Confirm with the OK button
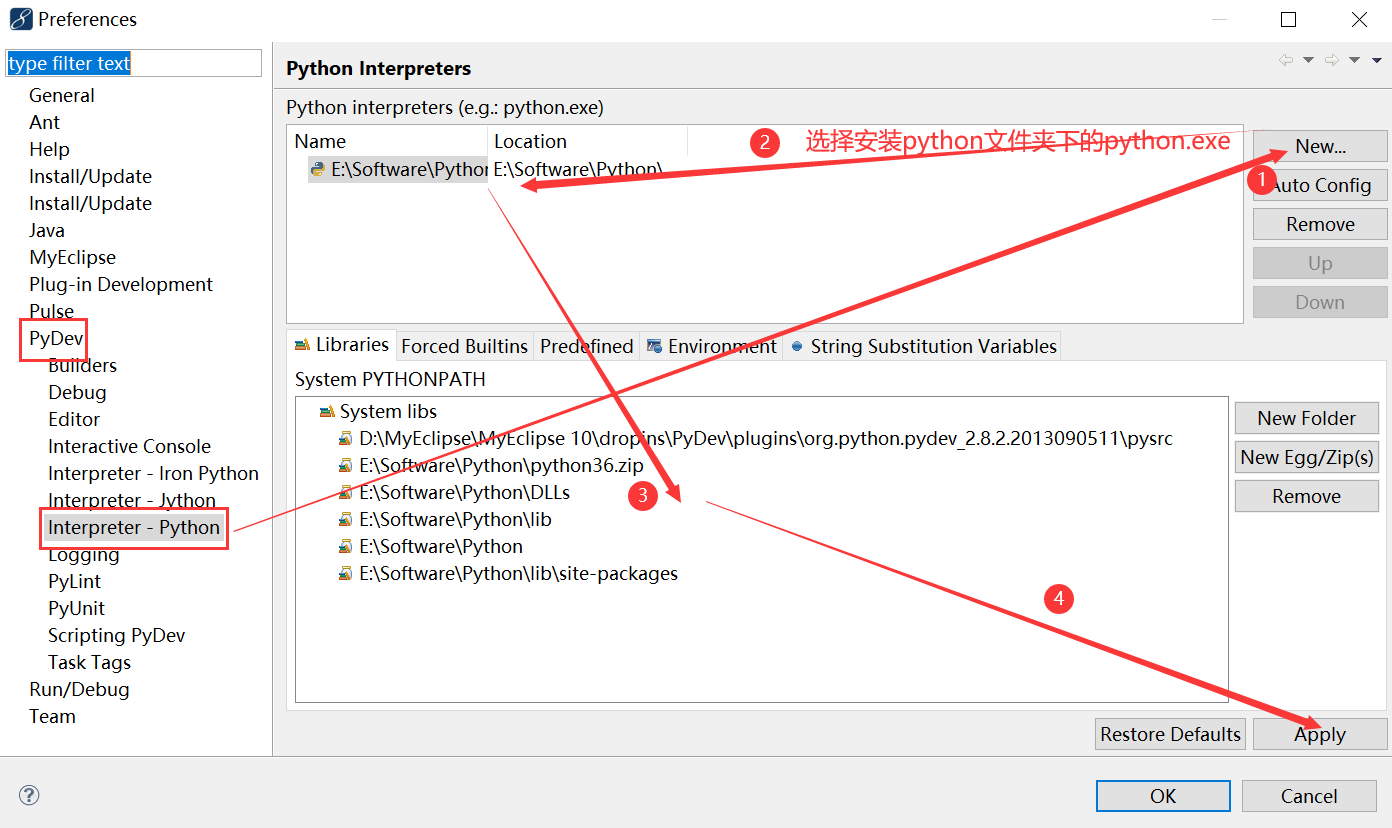 pos(1163,796)
